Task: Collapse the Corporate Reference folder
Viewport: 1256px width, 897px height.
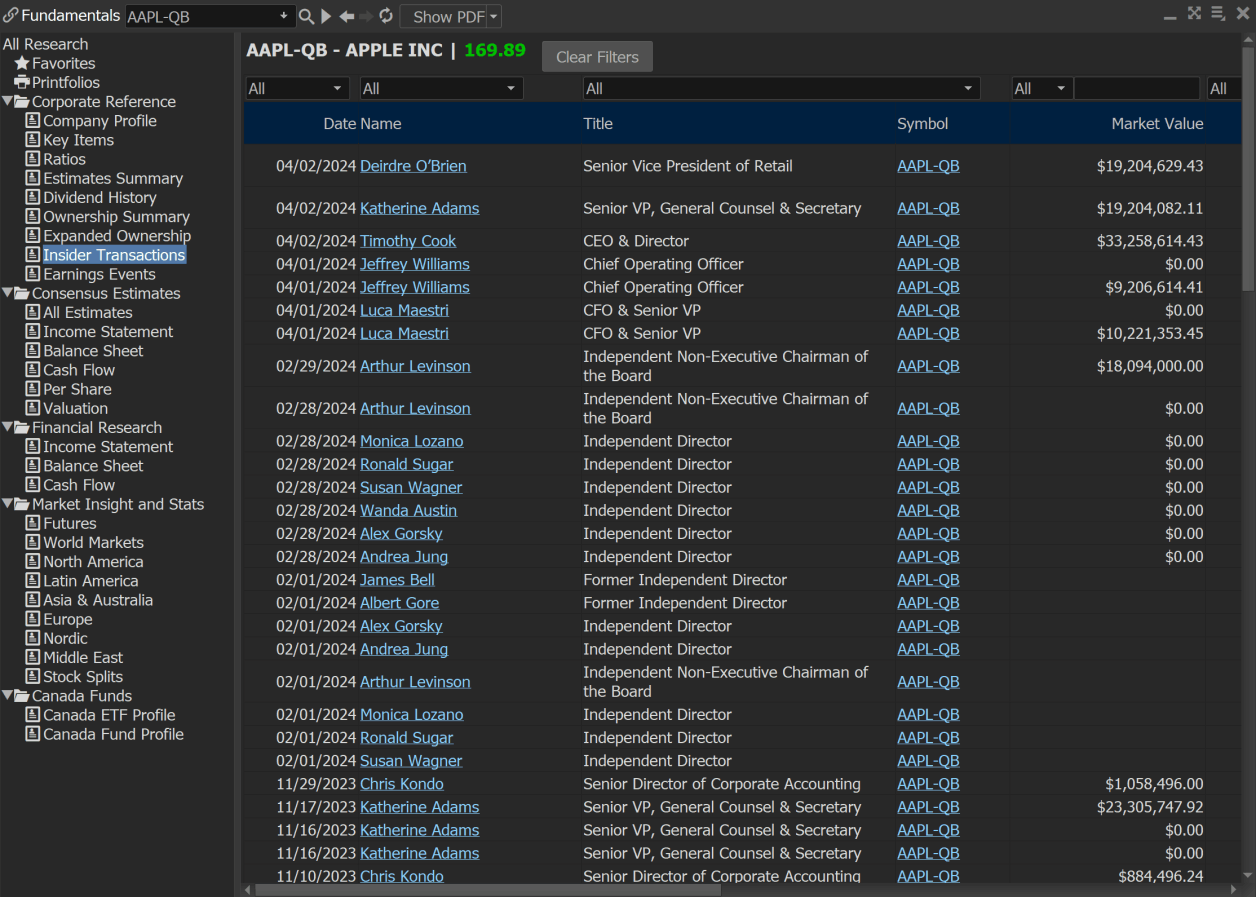Action: (7, 102)
